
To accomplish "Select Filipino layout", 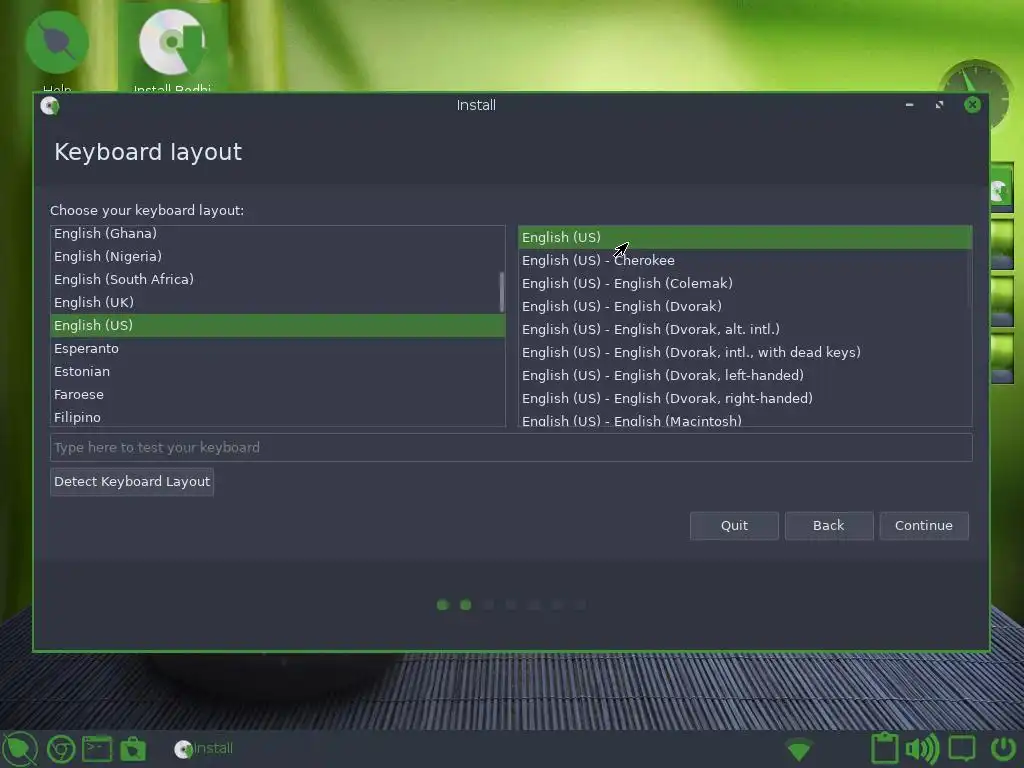I will [x=278, y=417].
